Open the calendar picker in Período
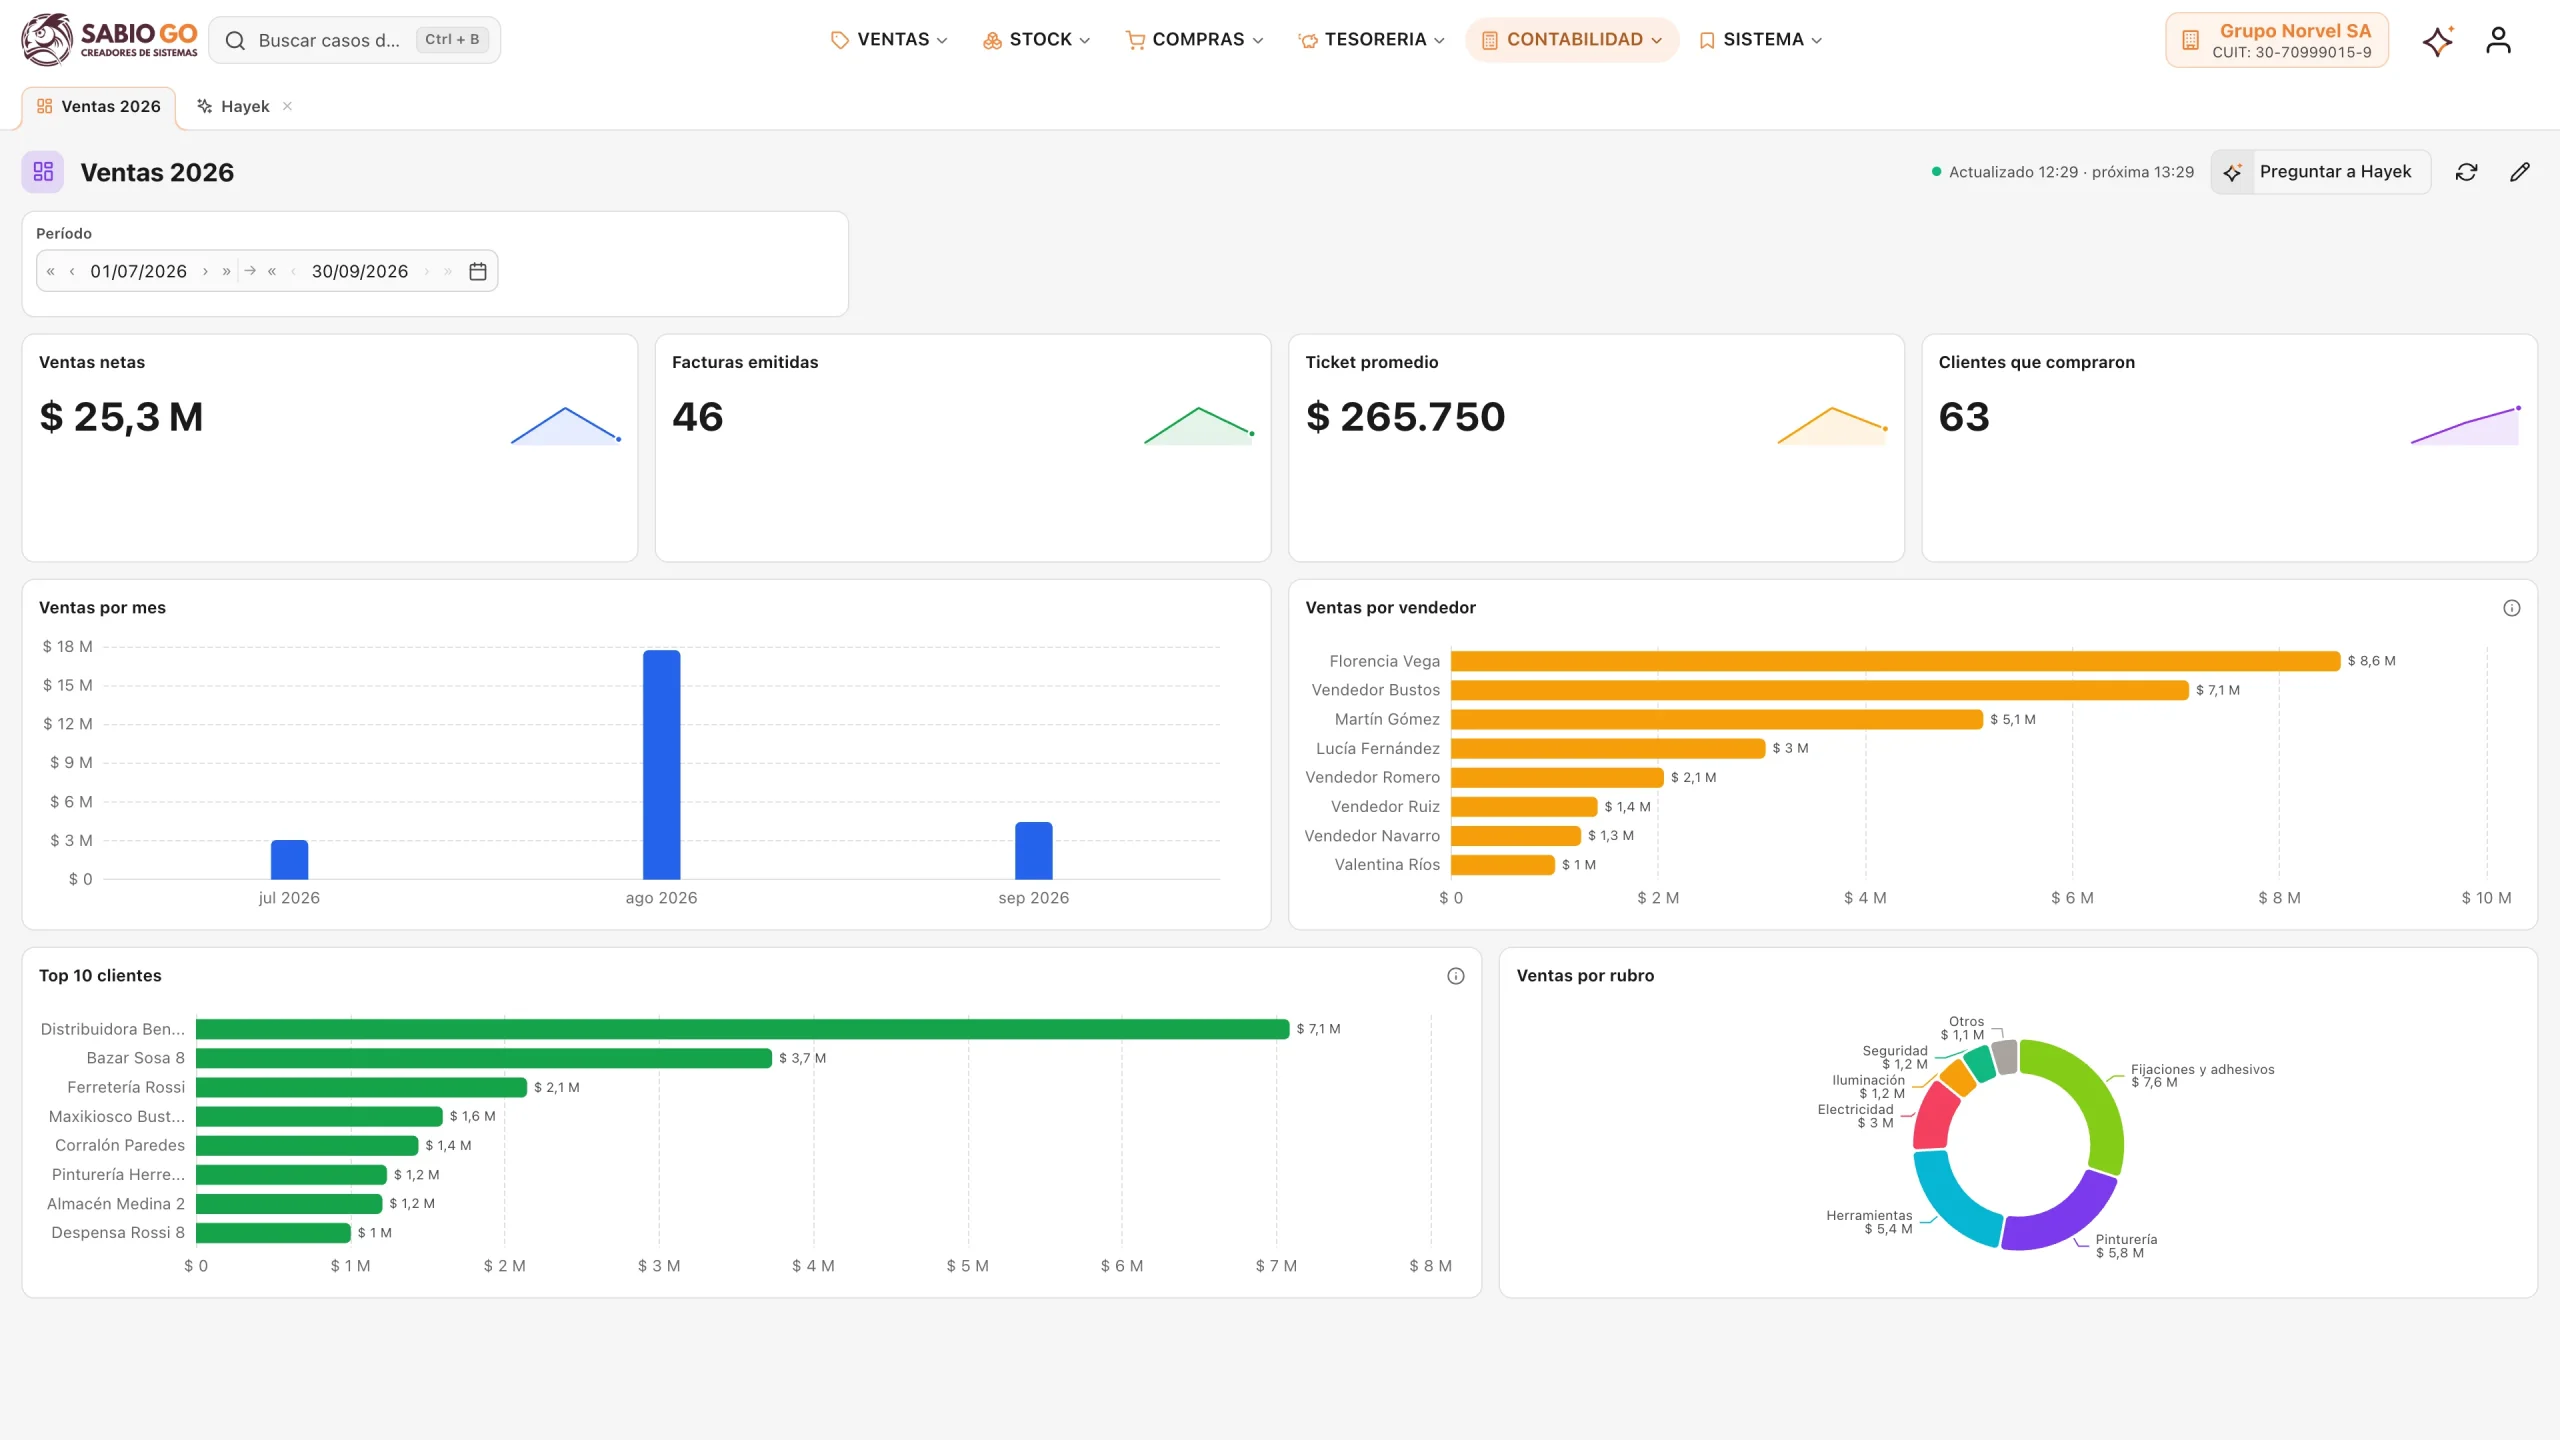Screen dimensions: 2560x1440 click(478, 271)
